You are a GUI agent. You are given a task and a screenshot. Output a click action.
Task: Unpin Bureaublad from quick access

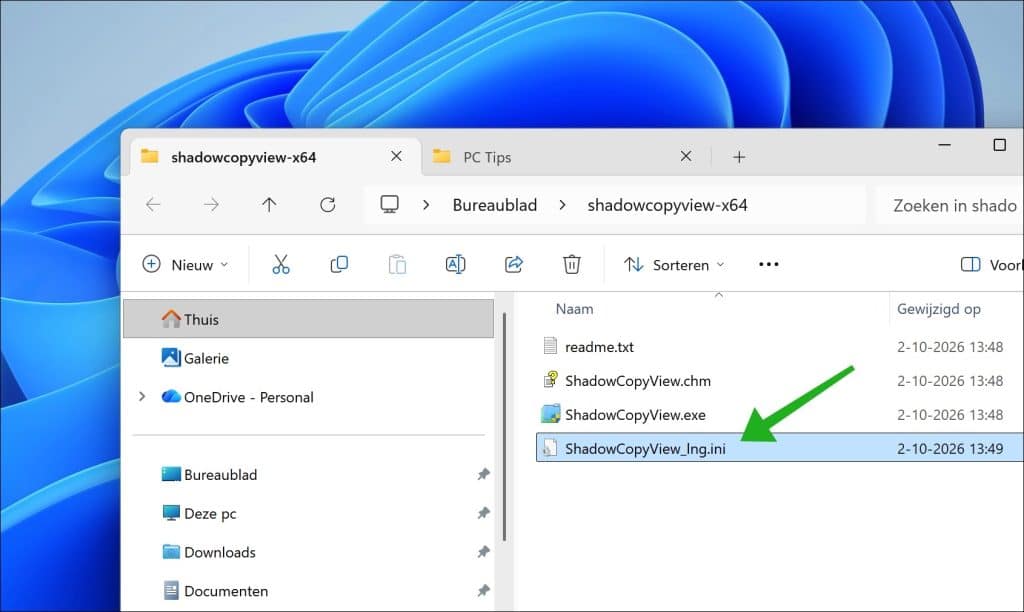click(x=483, y=474)
